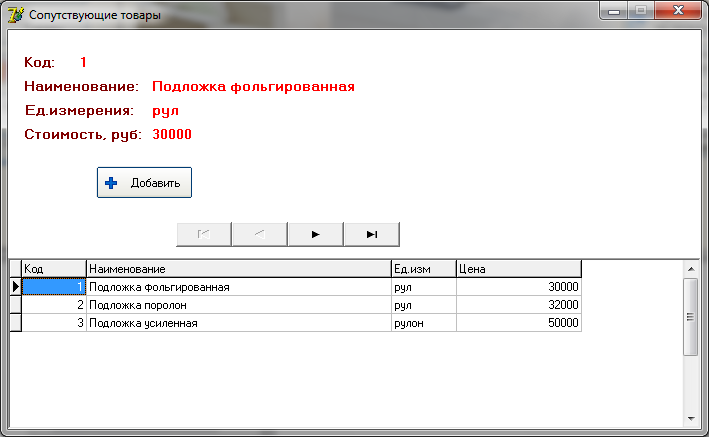
Task: Click row selector of Подложка поролон row
Action: point(16,305)
